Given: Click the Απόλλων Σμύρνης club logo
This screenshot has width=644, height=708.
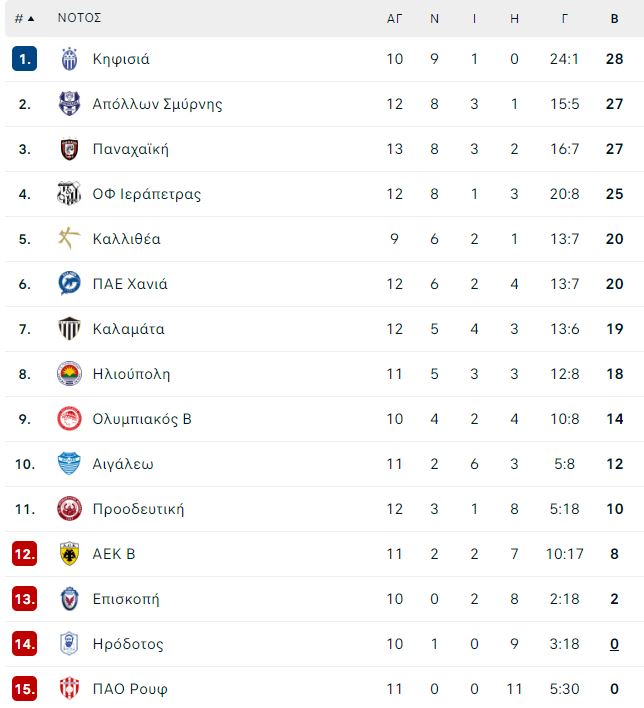Looking at the screenshot, I should pyautogui.click(x=69, y=104).
